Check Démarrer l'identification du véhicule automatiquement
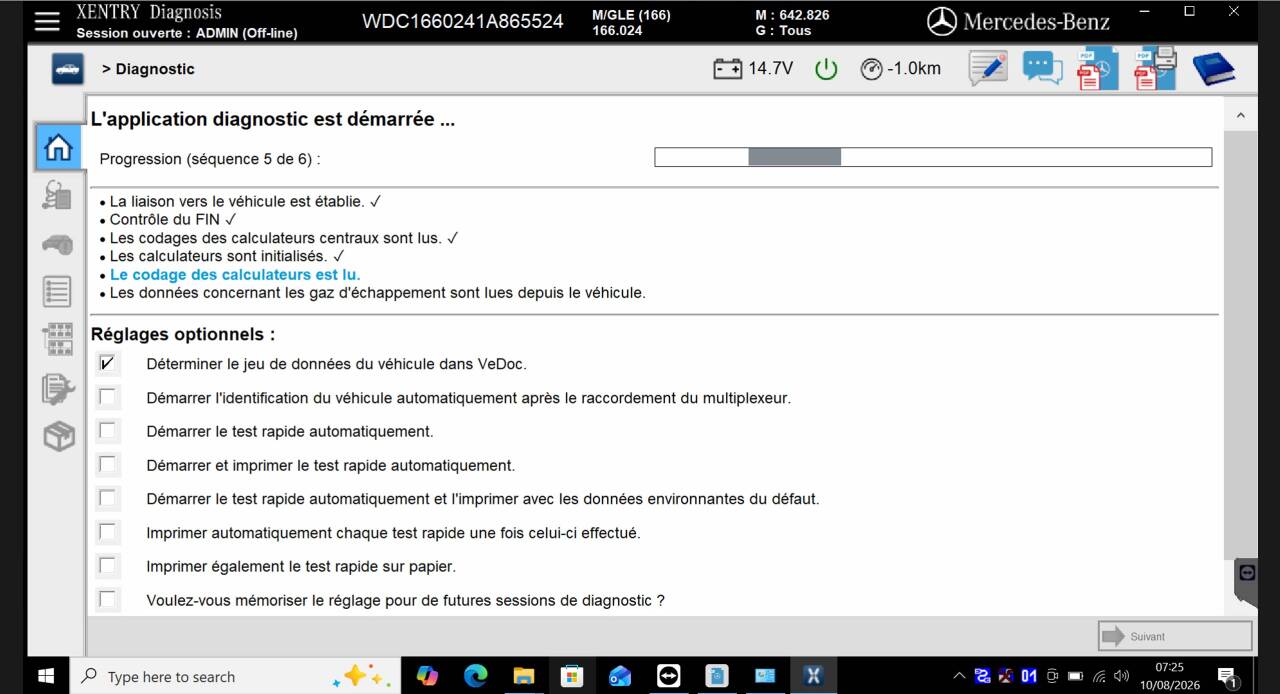This screenshot has width=1280, height=694. click(108, 397)
